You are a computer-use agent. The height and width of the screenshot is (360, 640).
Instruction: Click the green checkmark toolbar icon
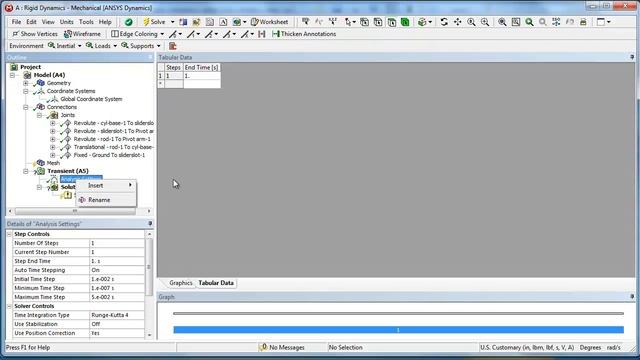[x=129, y=22]
